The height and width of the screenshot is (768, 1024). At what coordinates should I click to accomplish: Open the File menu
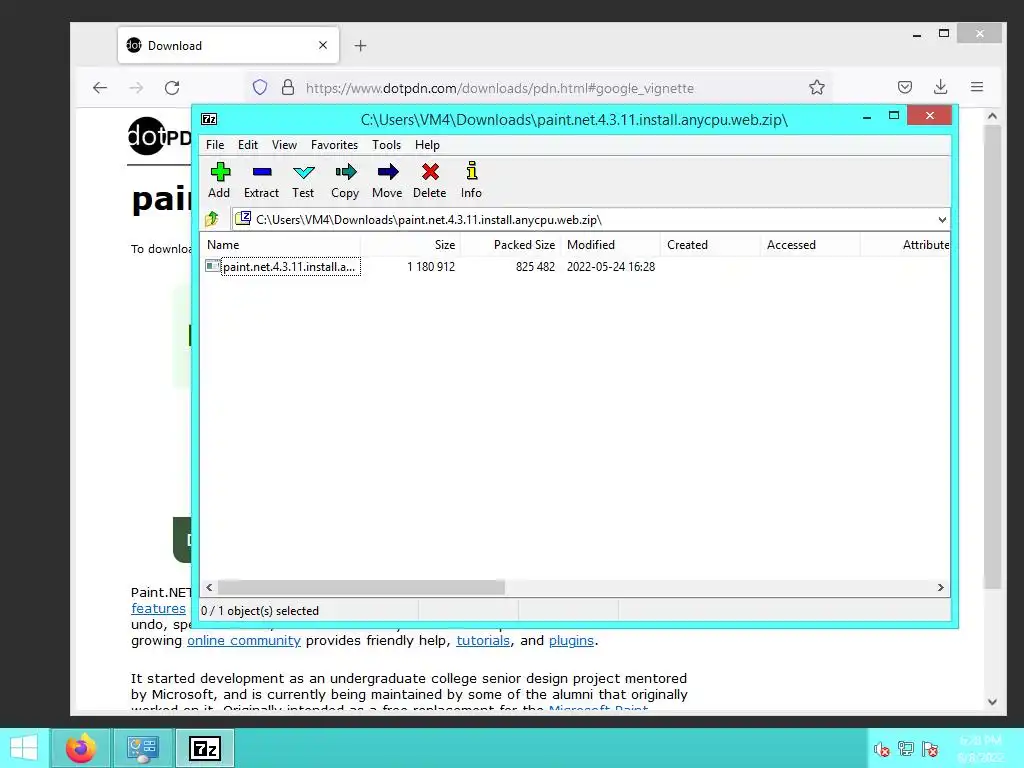215,145
